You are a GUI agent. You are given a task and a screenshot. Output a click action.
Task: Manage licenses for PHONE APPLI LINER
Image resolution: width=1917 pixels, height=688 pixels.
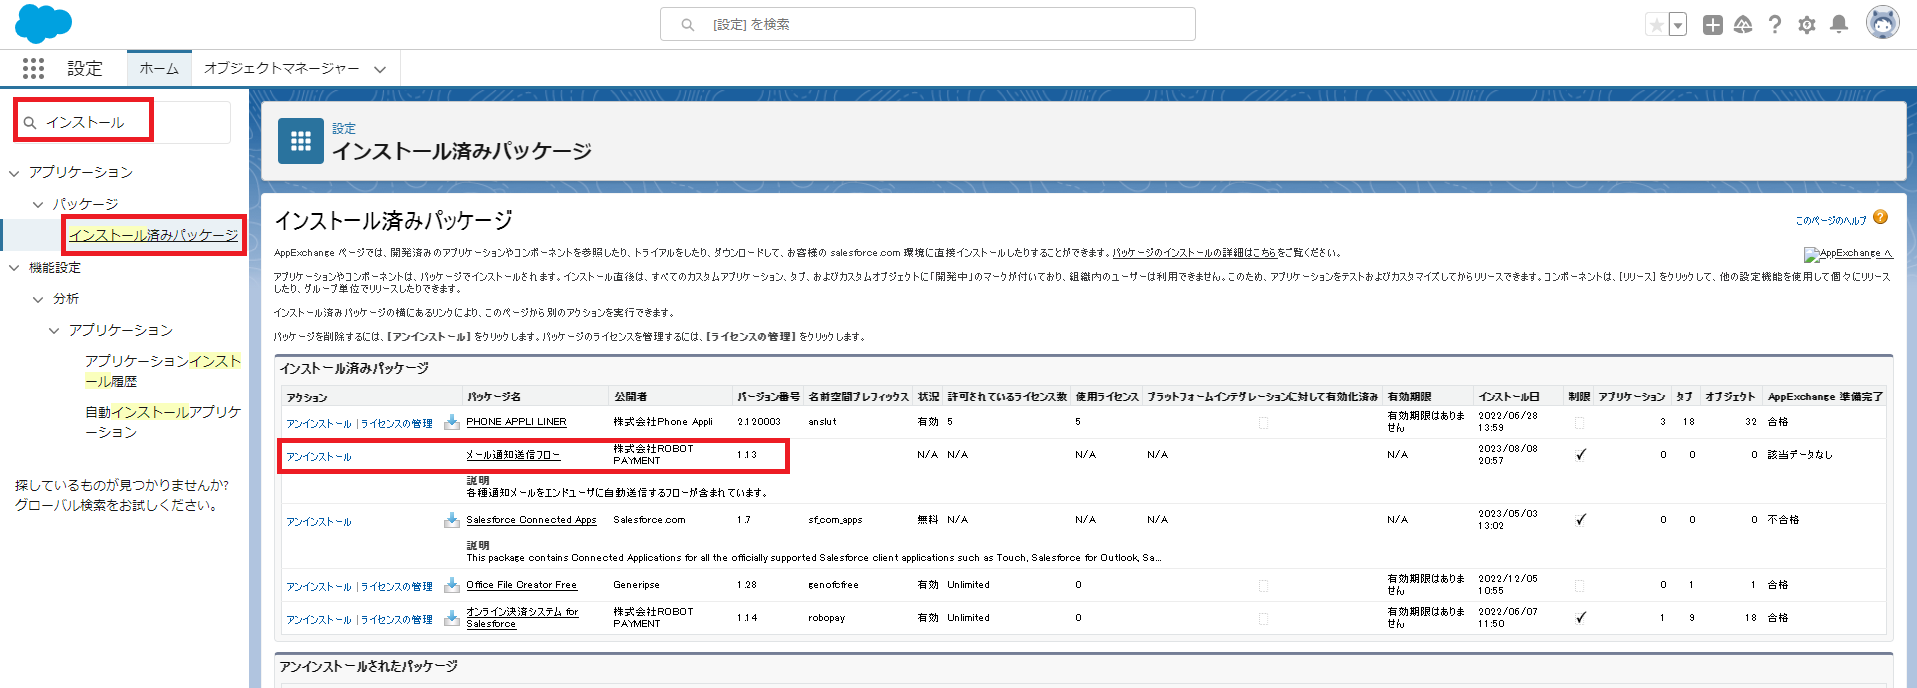pos(397,424)
